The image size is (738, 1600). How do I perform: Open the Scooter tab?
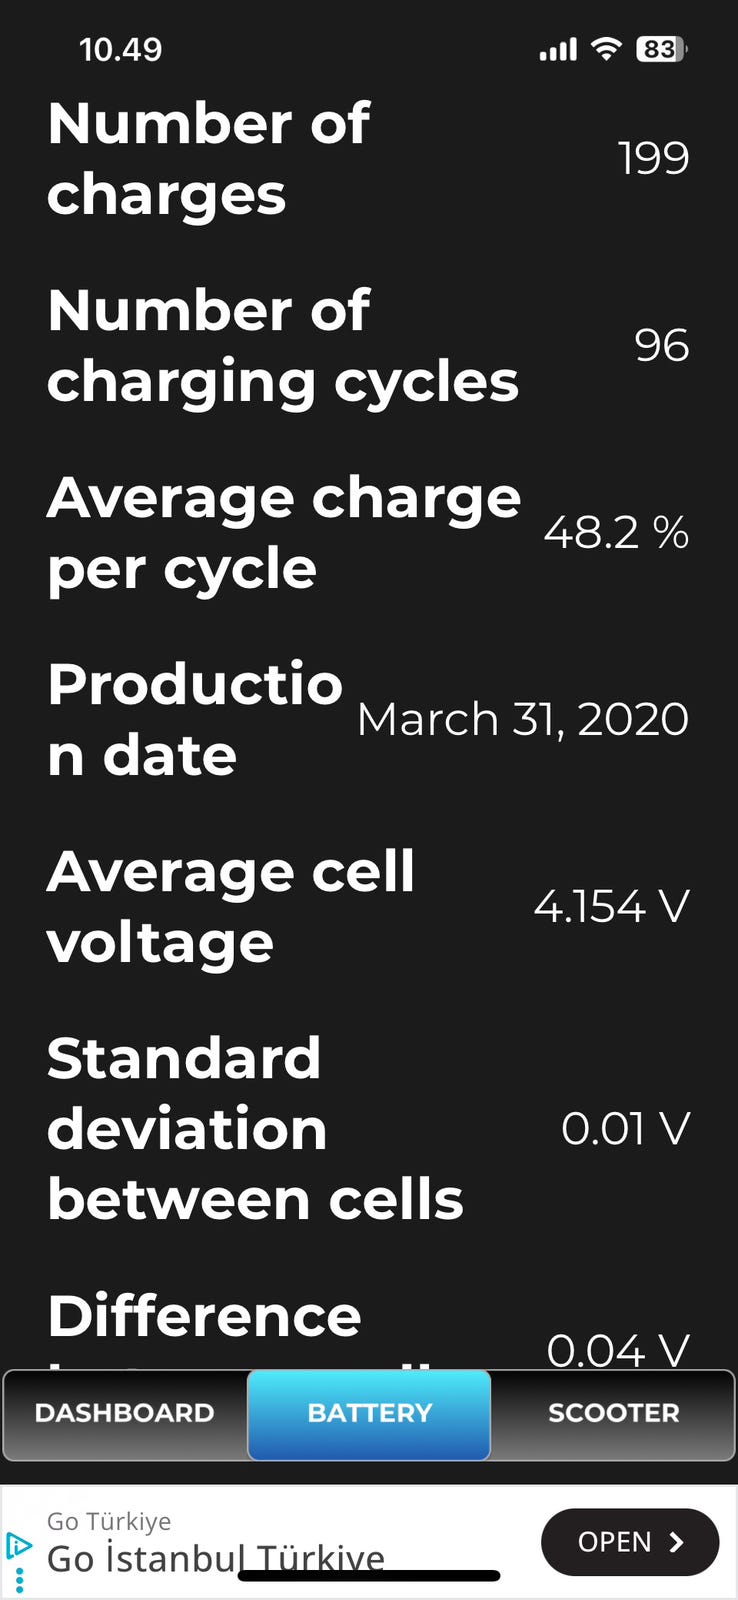pos(613,1413)
